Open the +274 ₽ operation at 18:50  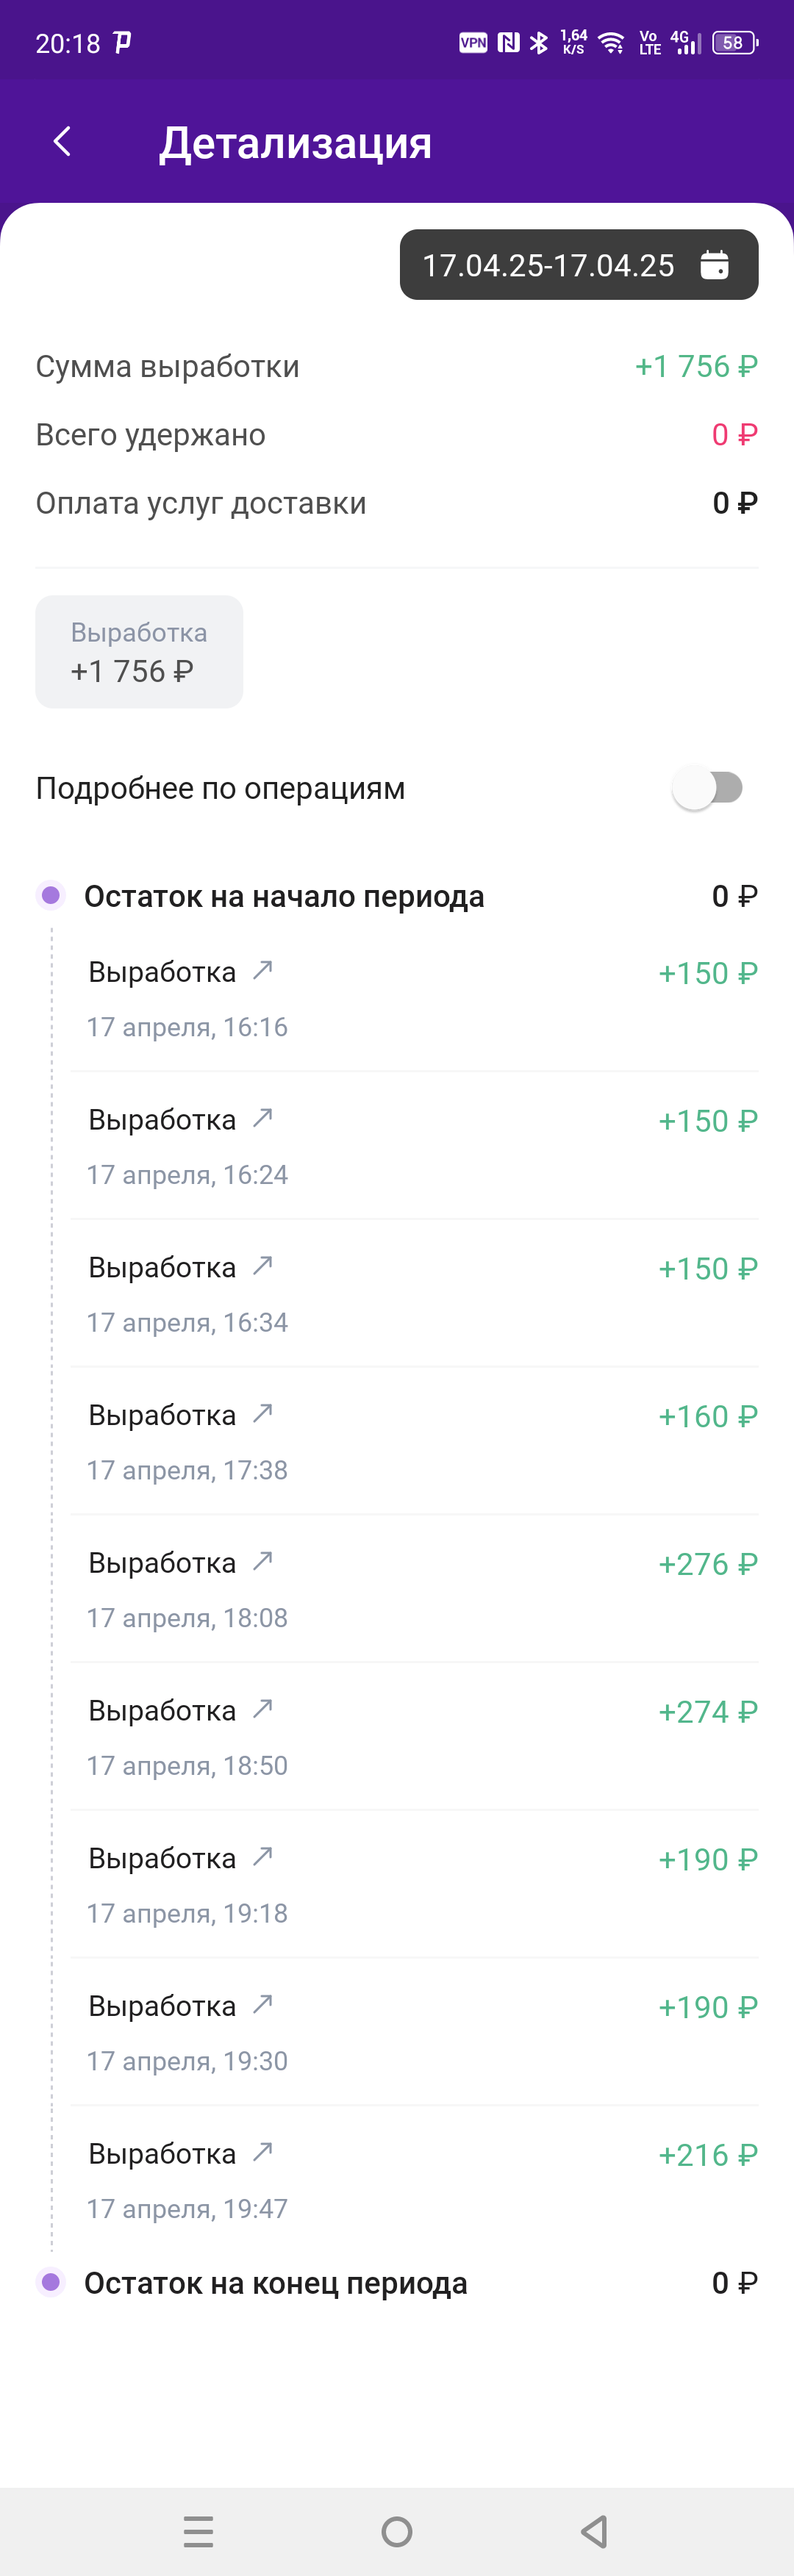(415, 1737)
